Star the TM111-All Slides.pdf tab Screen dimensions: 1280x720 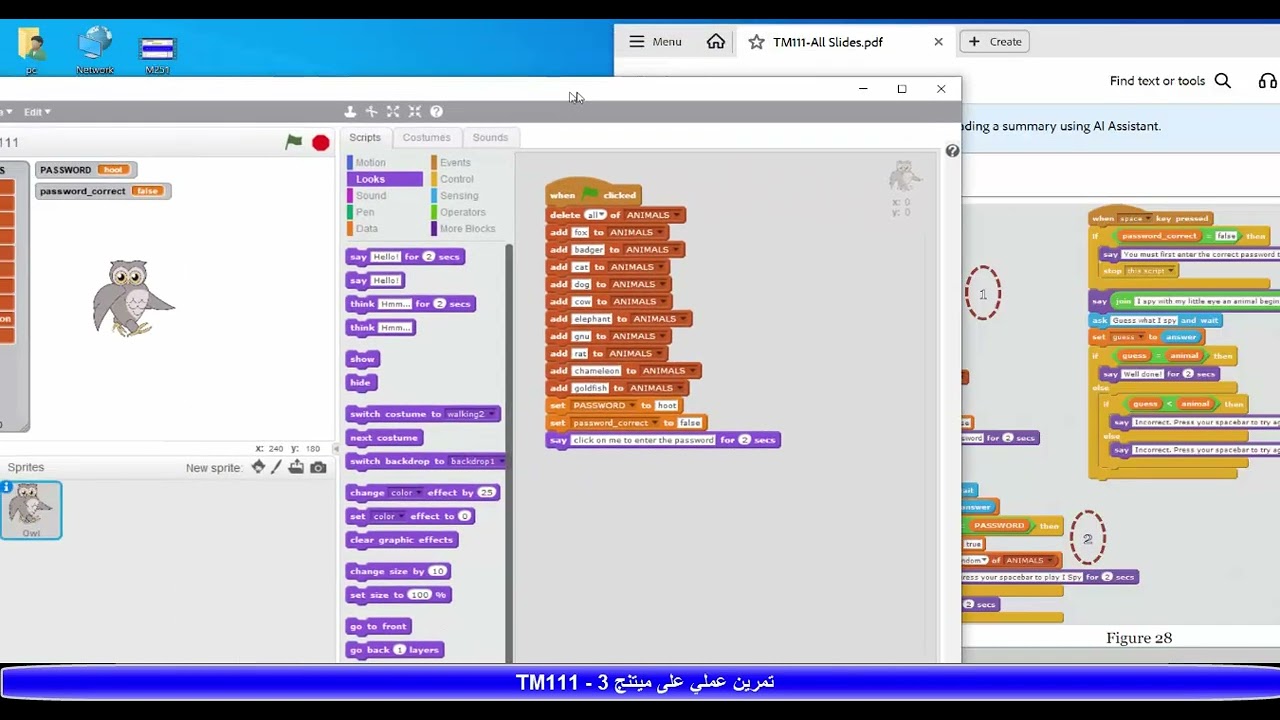(756, 42)
